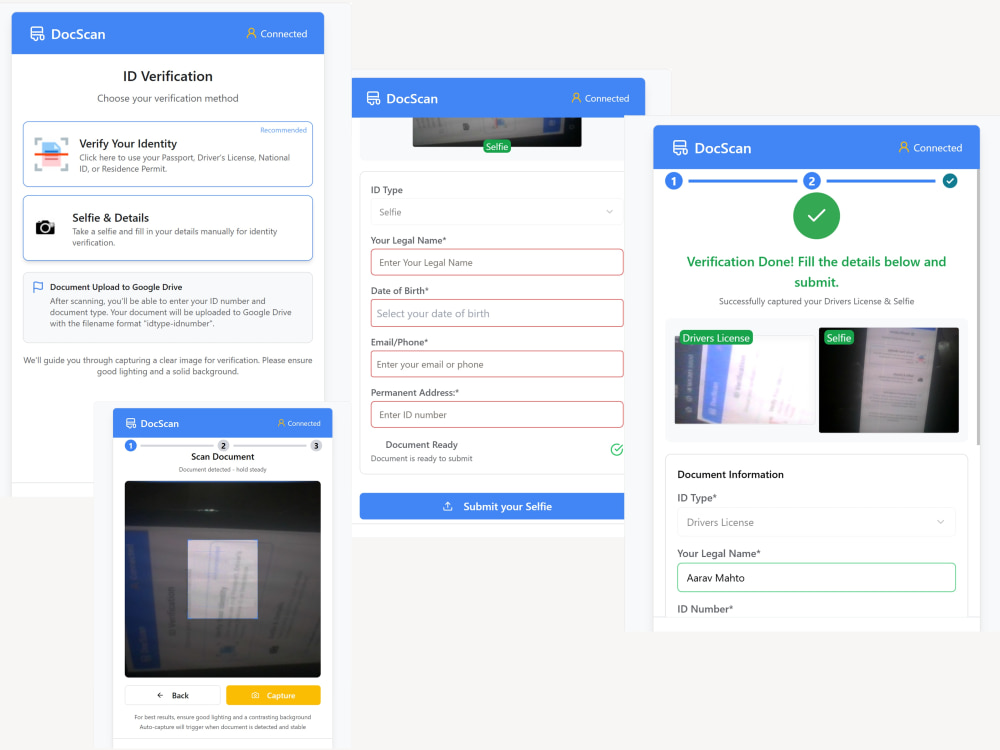Click the Document Information heading
The width and height of the screenshot is (1000, 750).
[730, 474]
